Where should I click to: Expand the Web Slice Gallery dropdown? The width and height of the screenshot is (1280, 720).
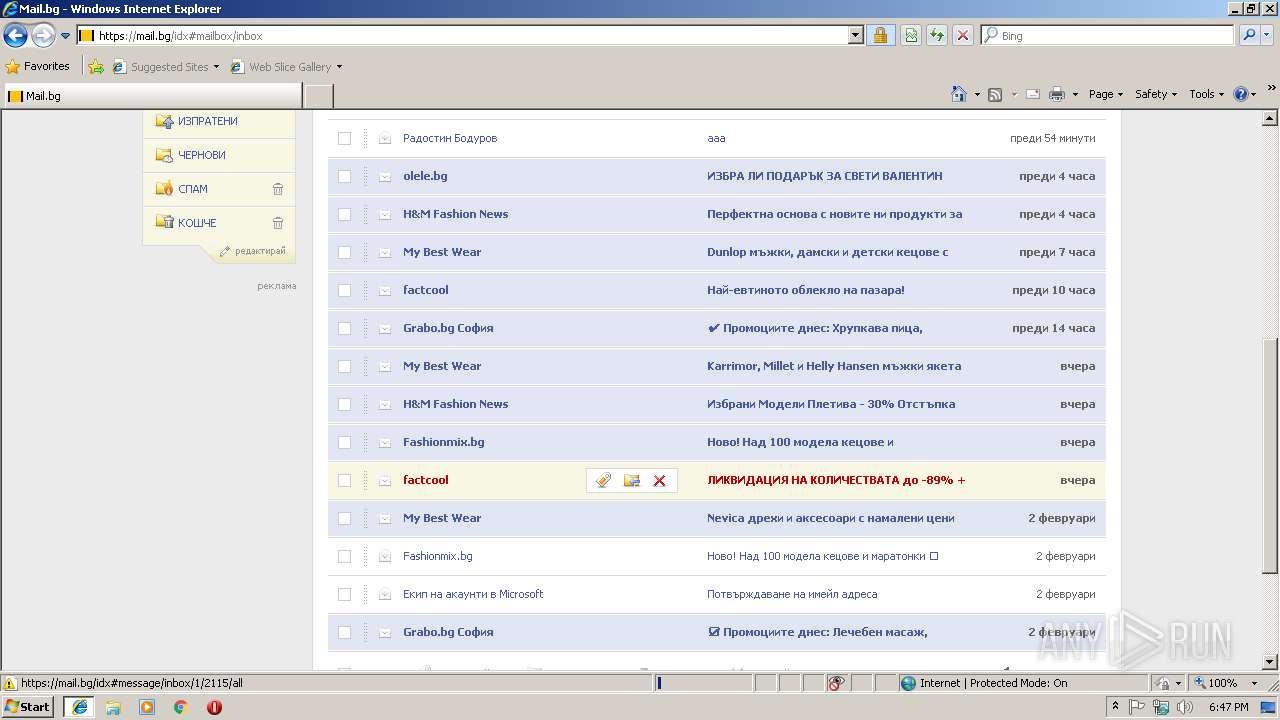coord(339,67)
